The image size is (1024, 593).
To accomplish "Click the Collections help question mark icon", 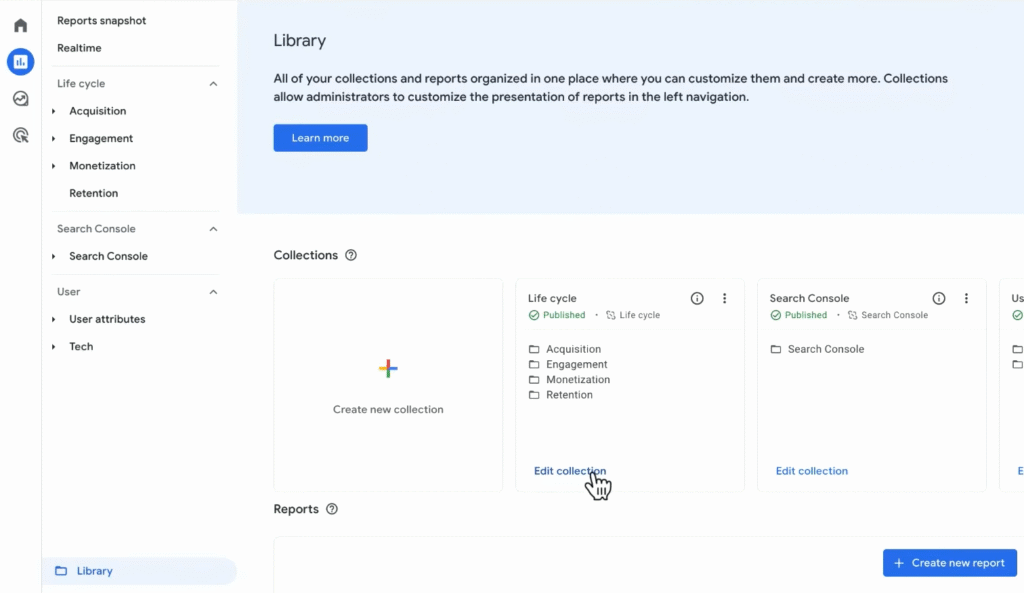I will (x=351, y=255).
